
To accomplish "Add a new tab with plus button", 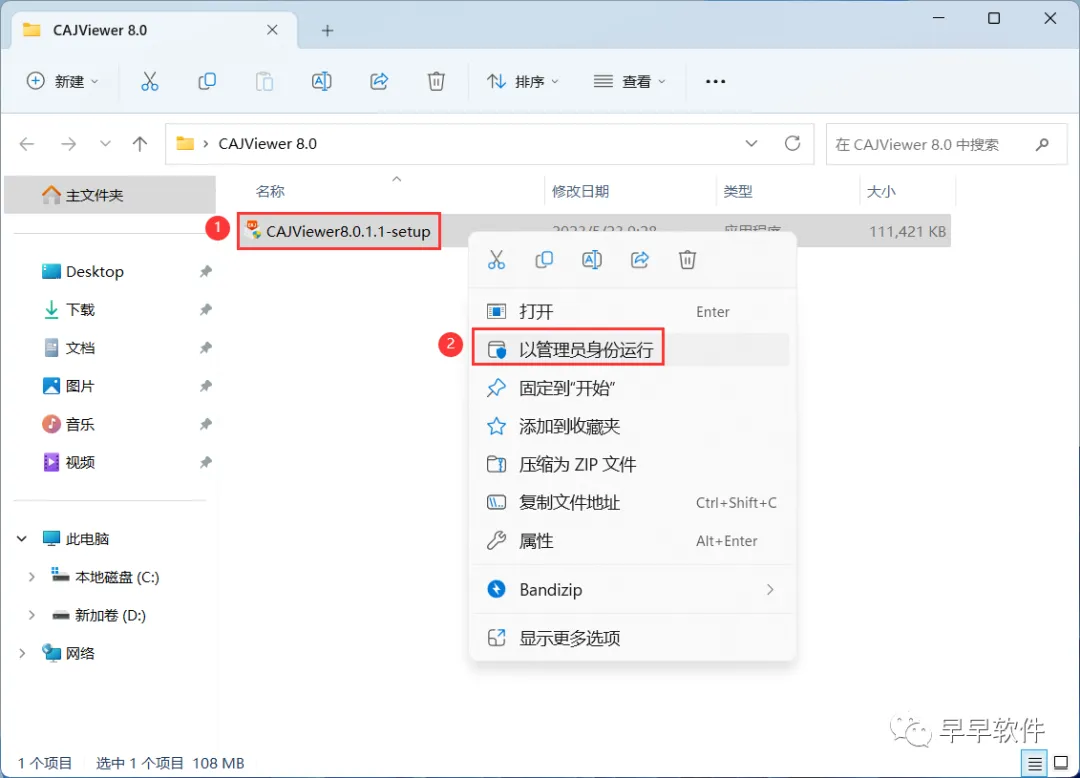I will (327, 30).
